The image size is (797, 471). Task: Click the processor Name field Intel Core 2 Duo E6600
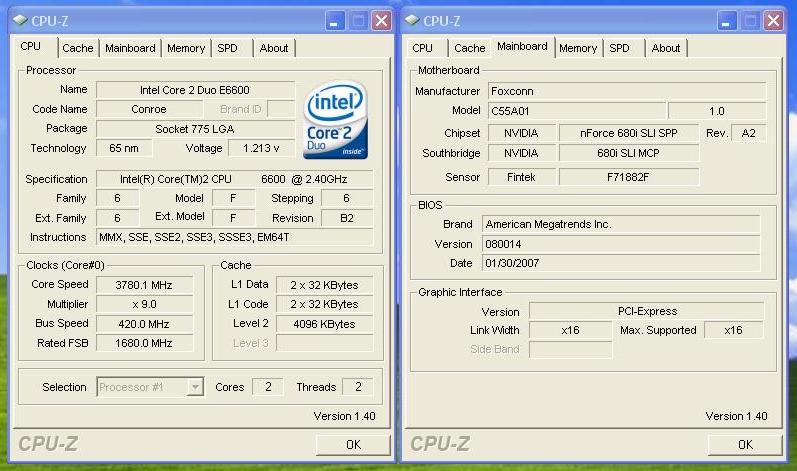[195, 90]
